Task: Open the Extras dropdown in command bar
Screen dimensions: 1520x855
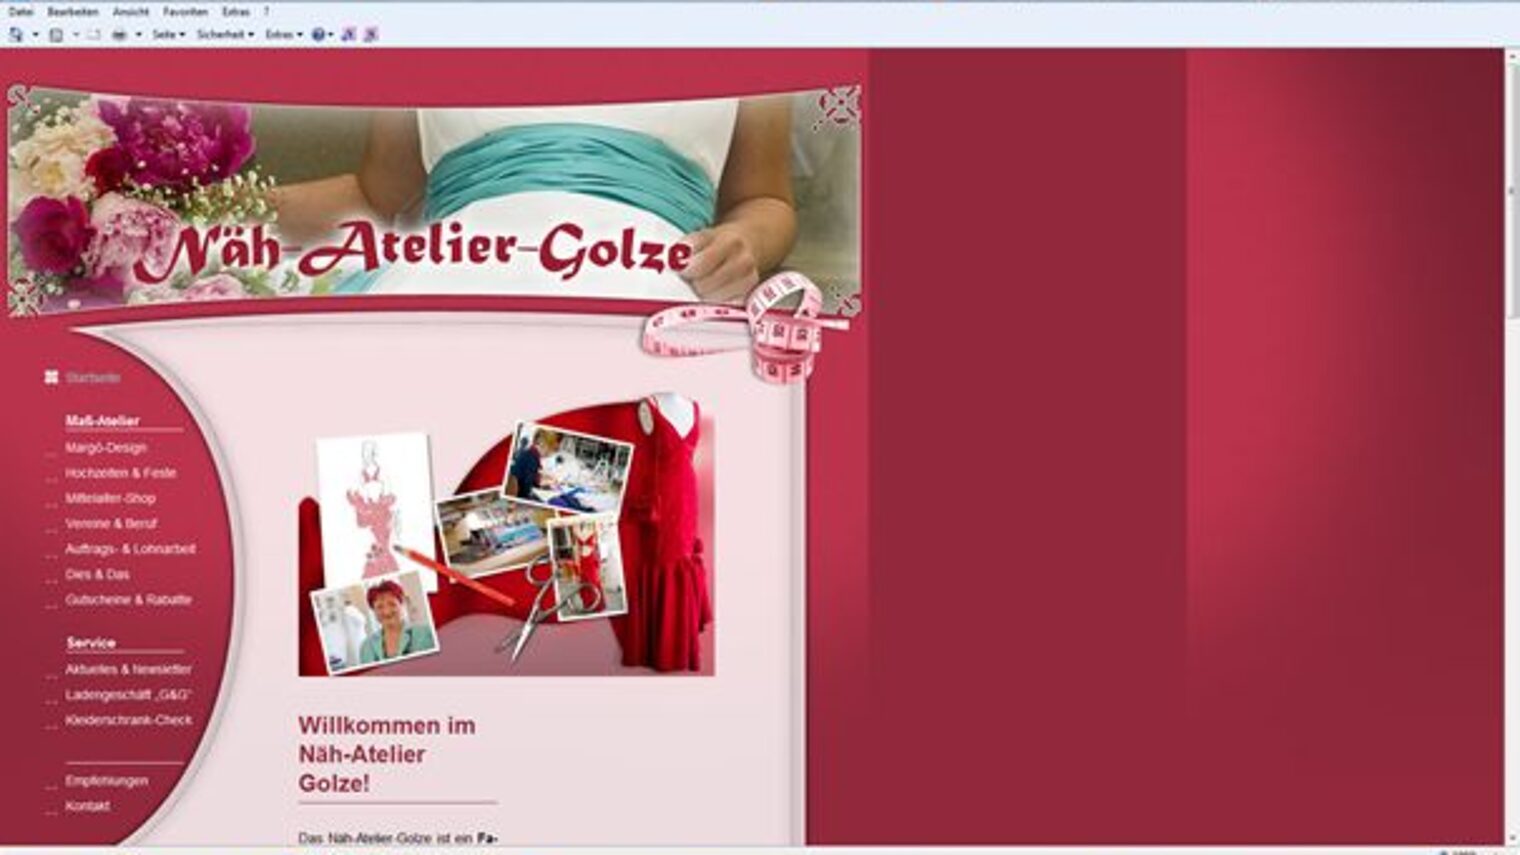Action: click(284, 34)
